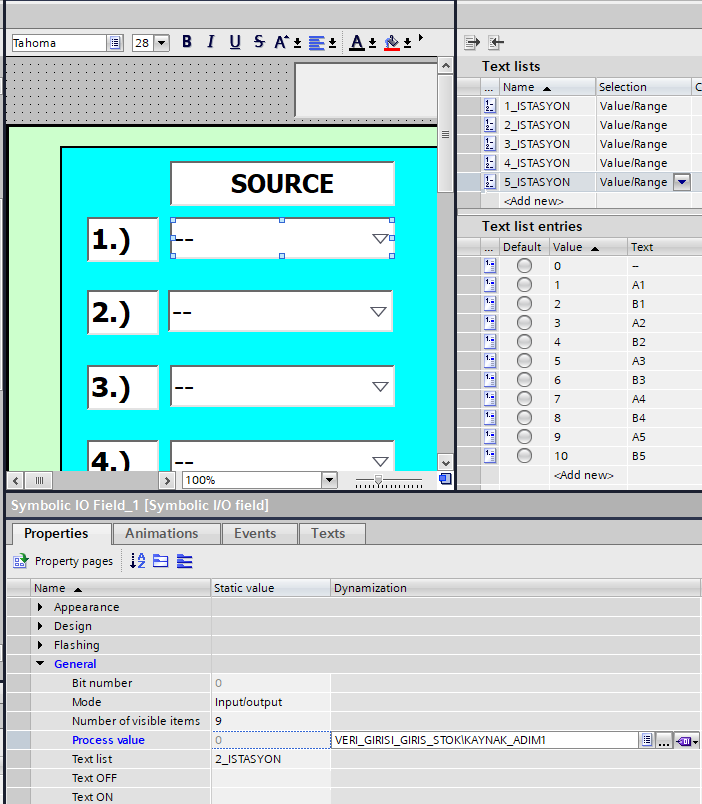Viewport: 702px width, 804px height.
Task: Adjust the zoom slider handle
Action: [x=378, y=480]
